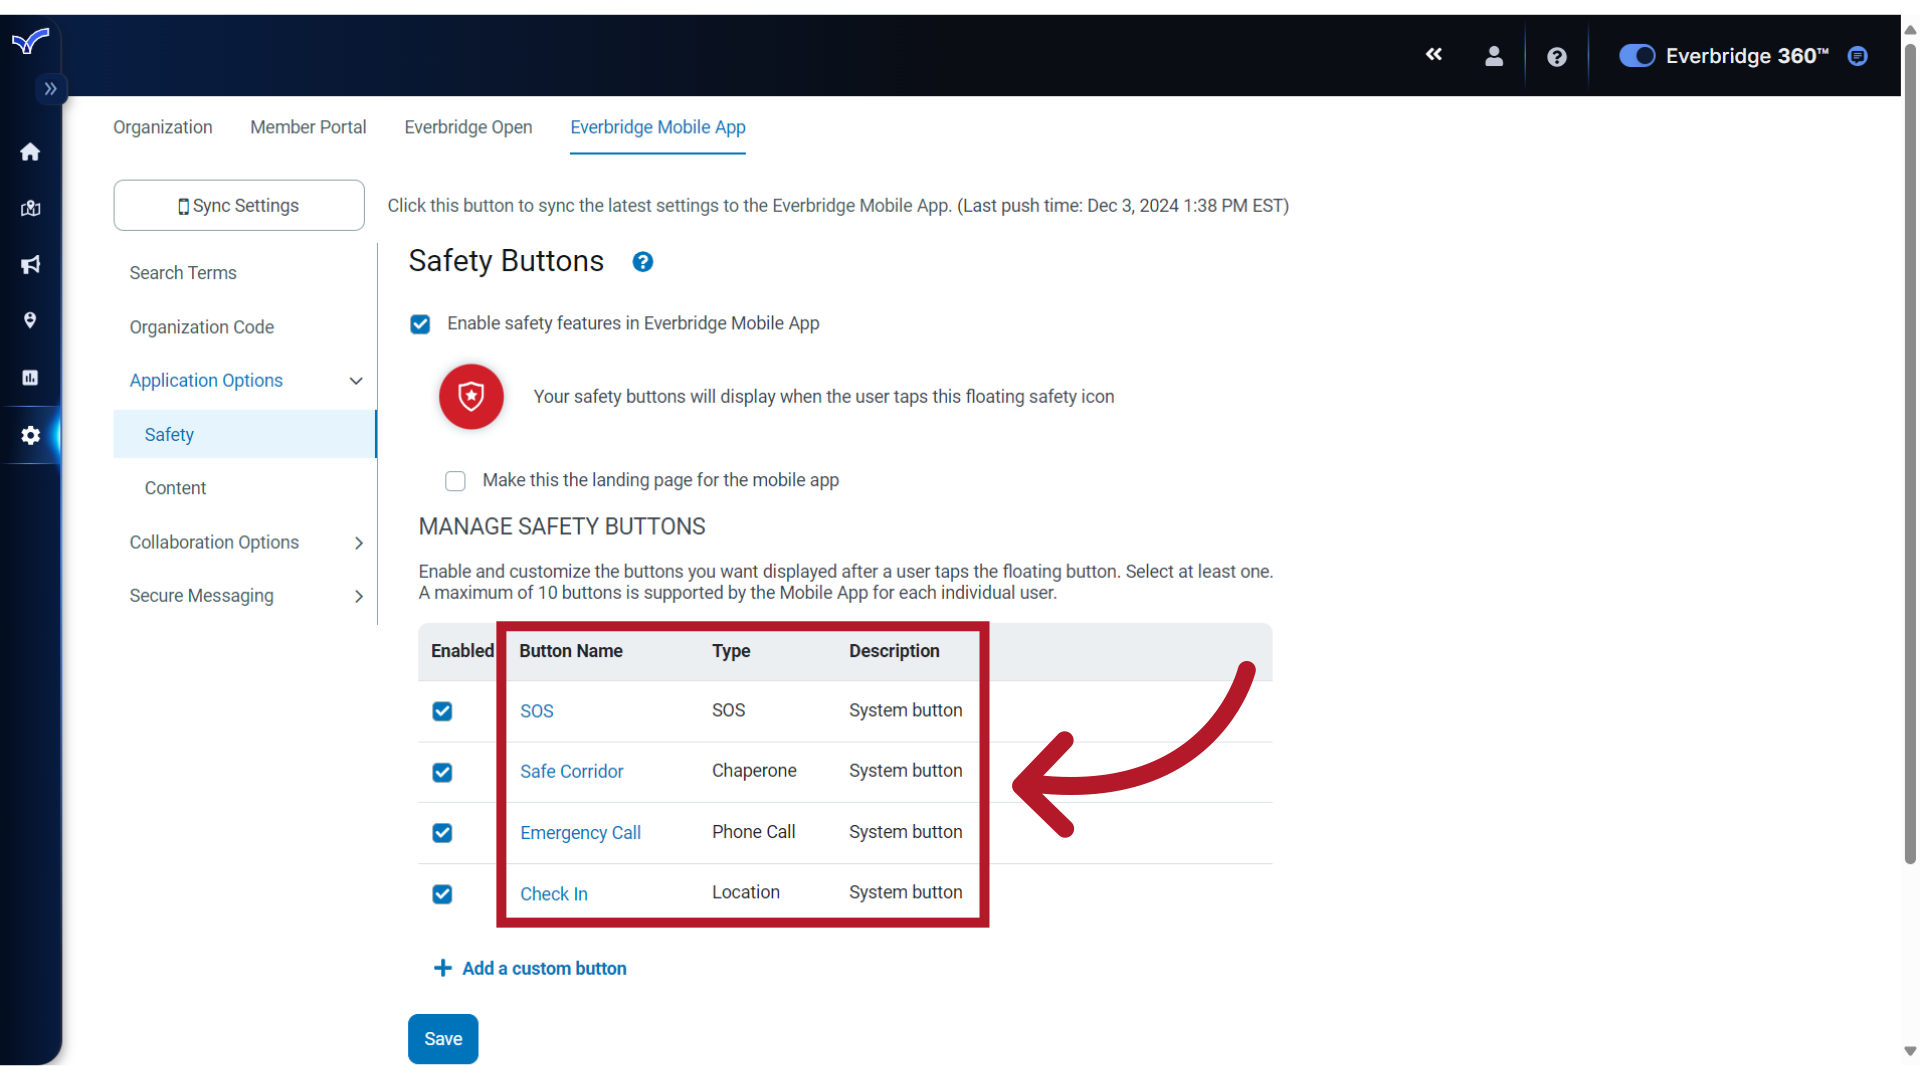Click the Sync Settings button
This screenshot has height=1080, width=1920.
[239, 206]
